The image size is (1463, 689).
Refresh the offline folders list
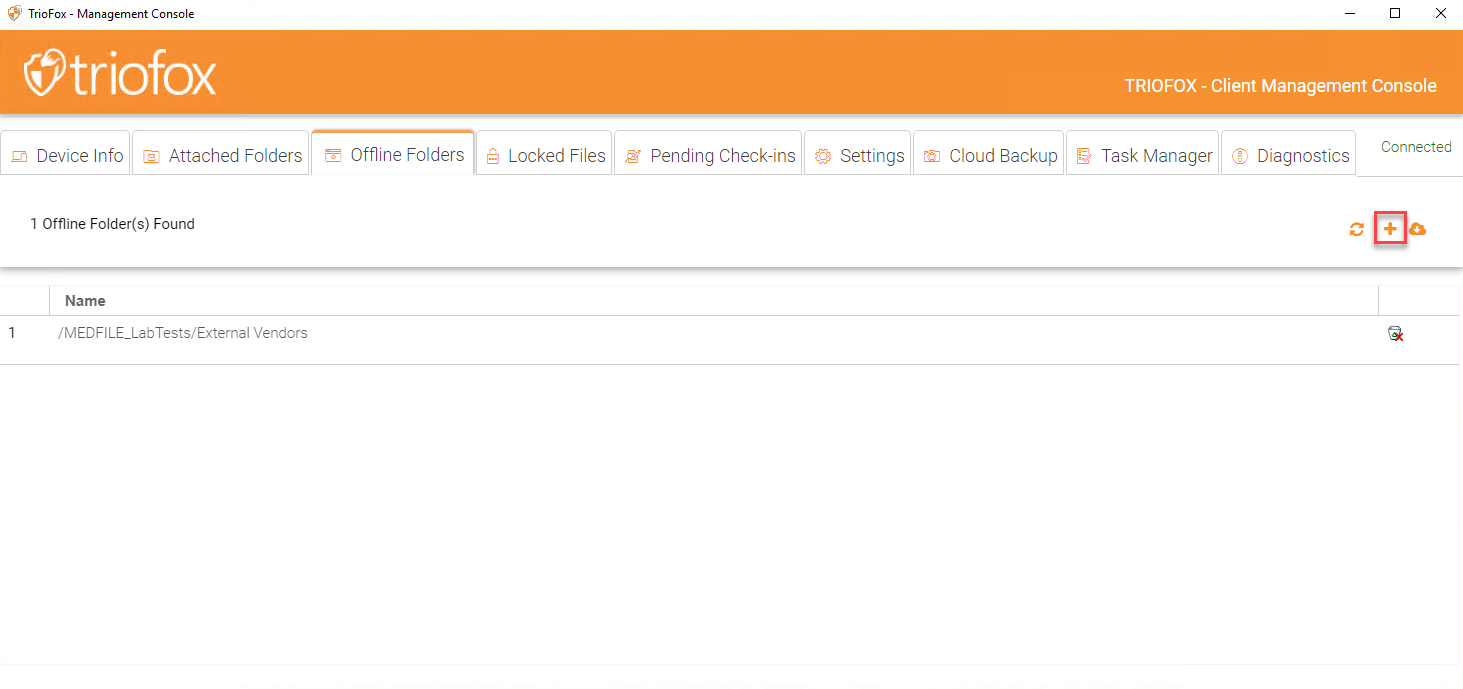(x=1356, y=230)
